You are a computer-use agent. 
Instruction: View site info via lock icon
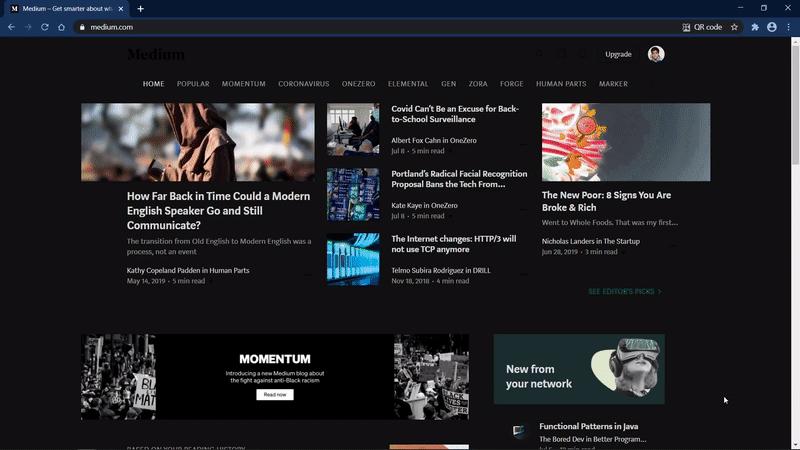coord(82,27)
